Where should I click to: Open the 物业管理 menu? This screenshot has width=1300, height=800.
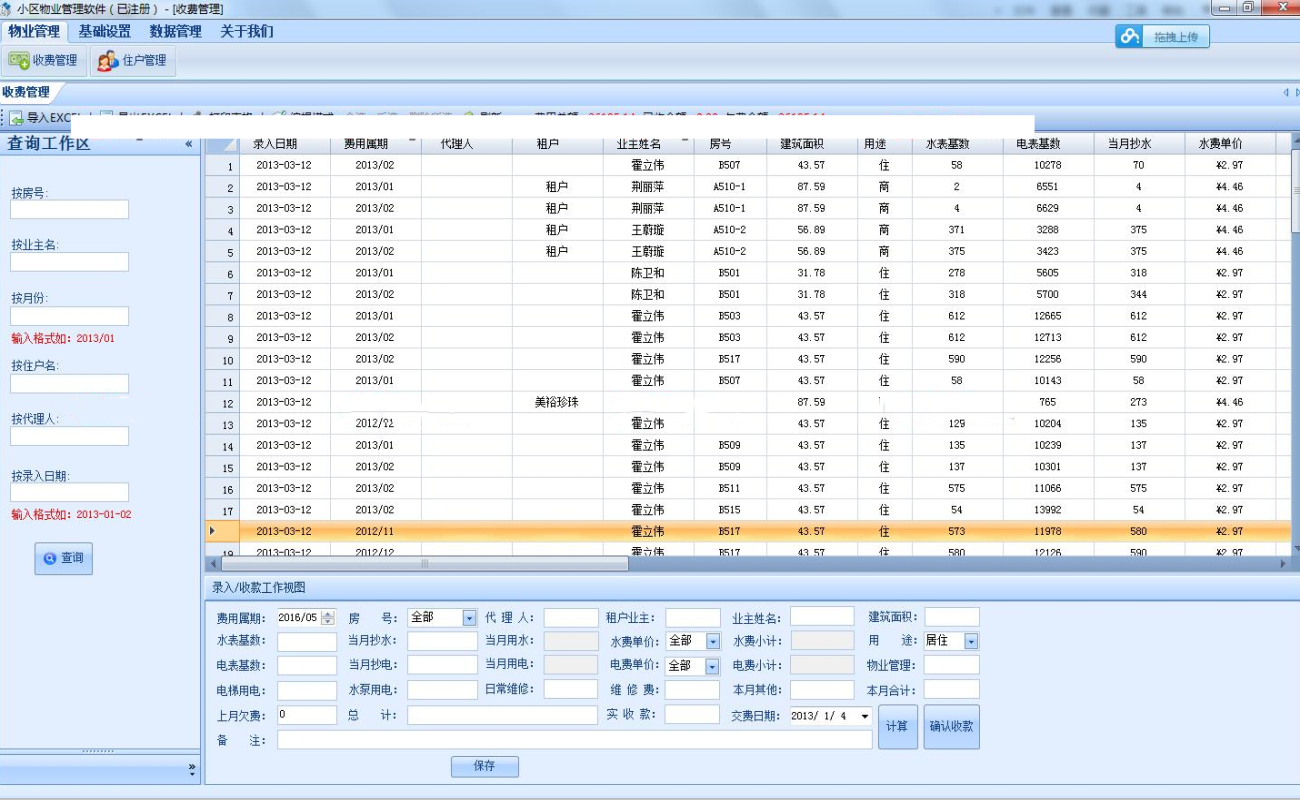click(34, 31)
